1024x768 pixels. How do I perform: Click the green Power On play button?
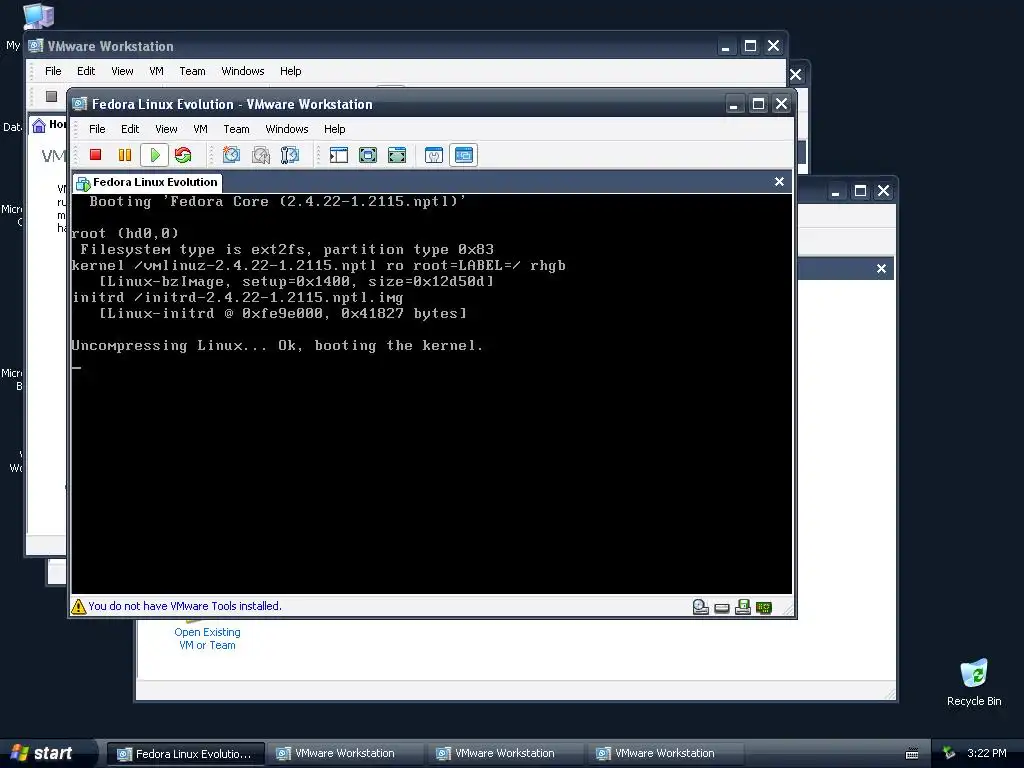pos(155,155)
